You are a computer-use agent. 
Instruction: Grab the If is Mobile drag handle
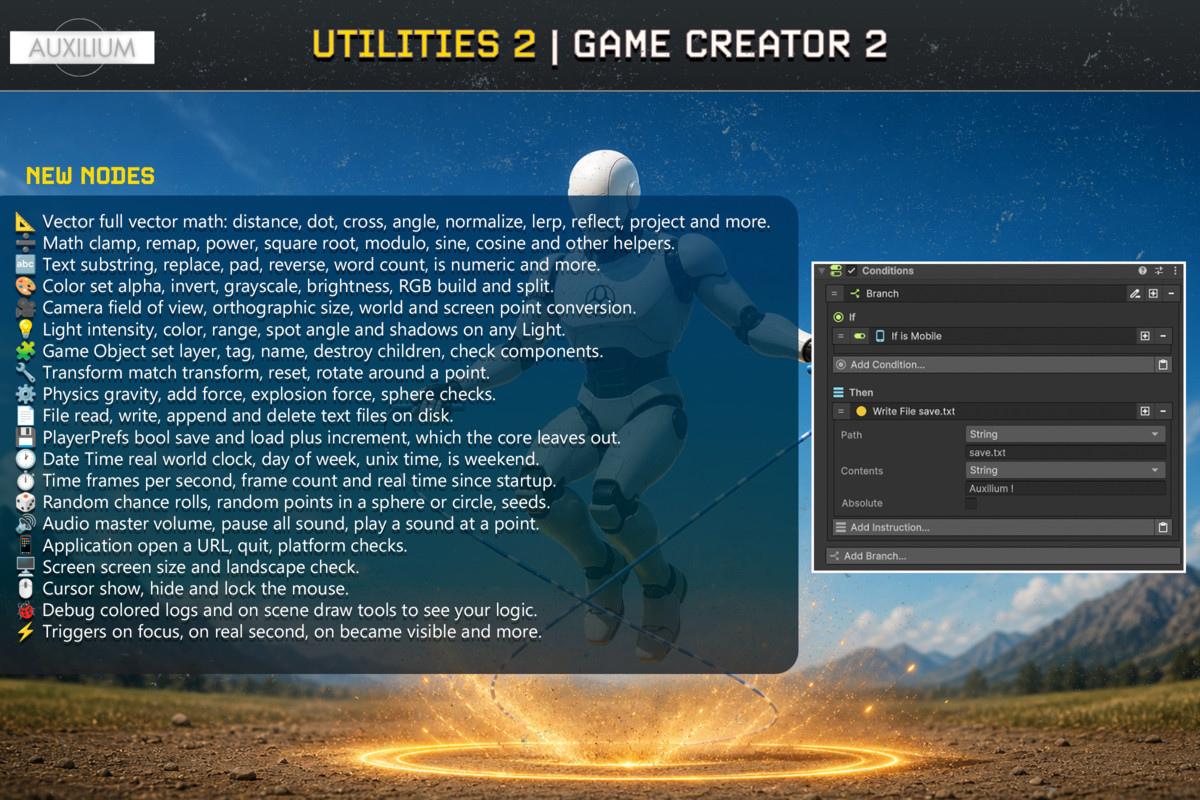pyautogui.click(x=841, y=336)
